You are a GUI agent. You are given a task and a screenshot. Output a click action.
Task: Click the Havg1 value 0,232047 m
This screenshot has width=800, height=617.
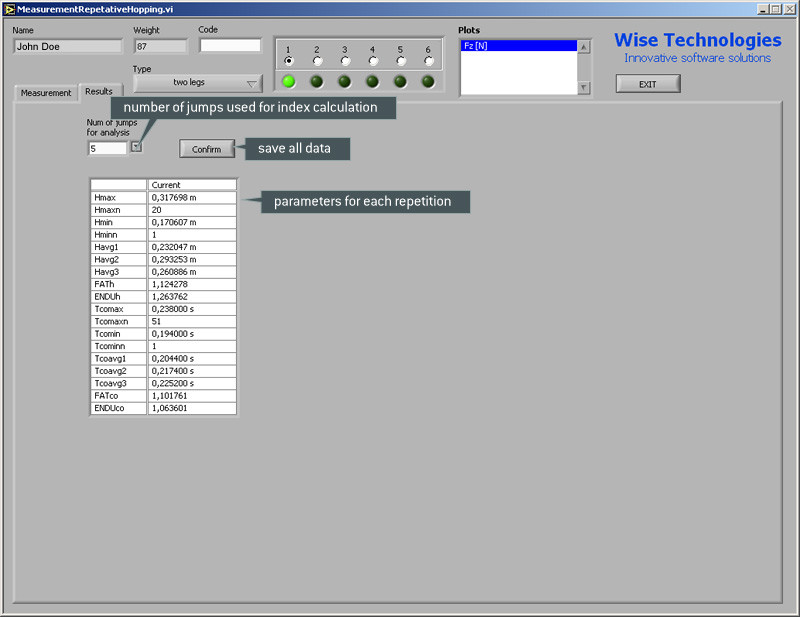(192, 247)
